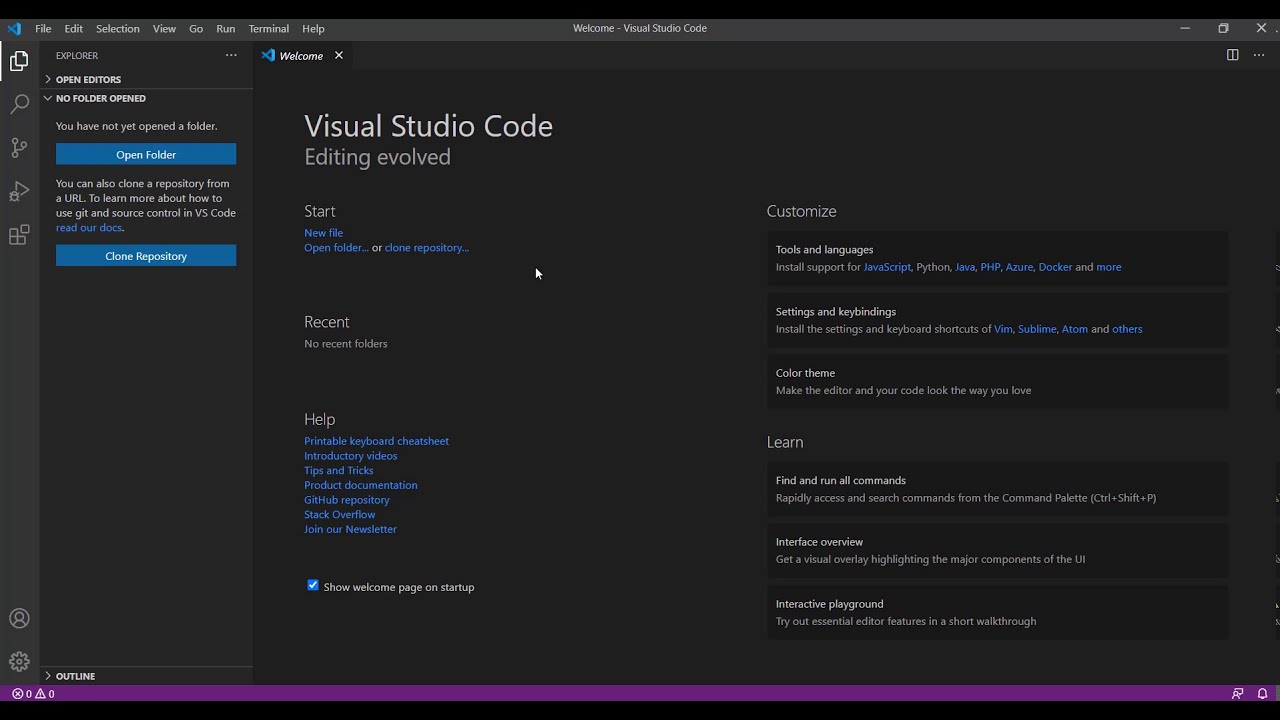Click the Docker tools link
Screen dimensions: 1280x720
click(1055, 267)
